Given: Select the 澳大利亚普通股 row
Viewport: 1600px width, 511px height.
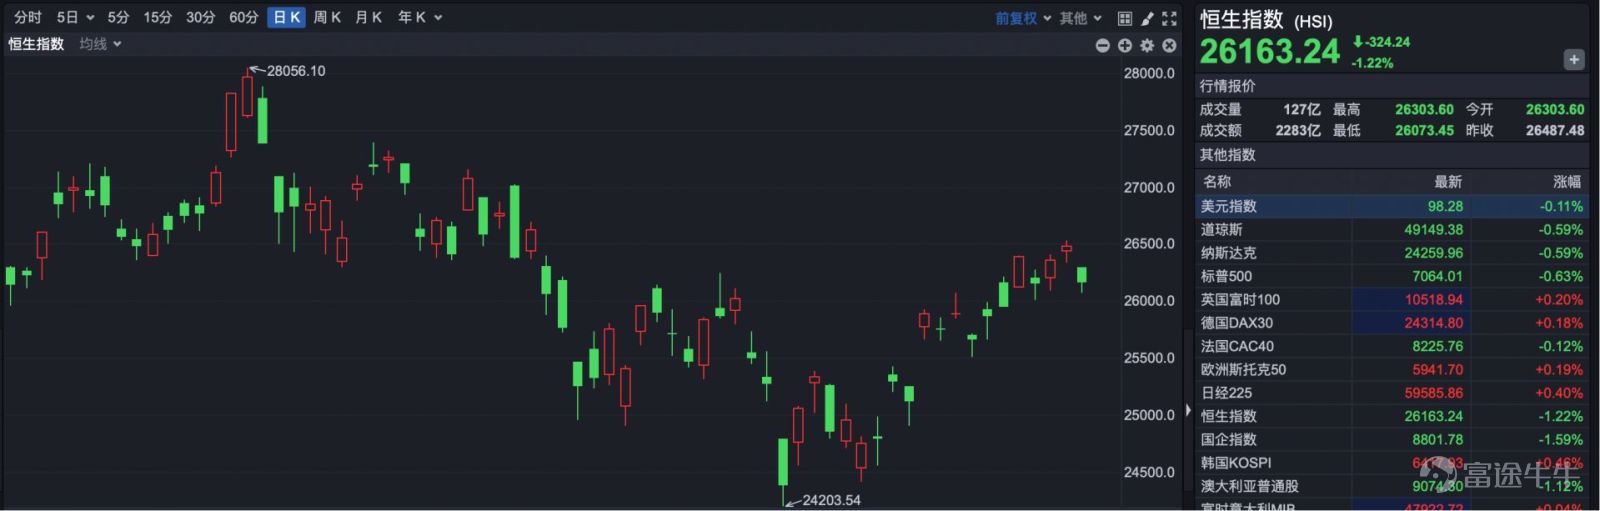Looking at the screenshot, I should click(x=1392, y=486).
